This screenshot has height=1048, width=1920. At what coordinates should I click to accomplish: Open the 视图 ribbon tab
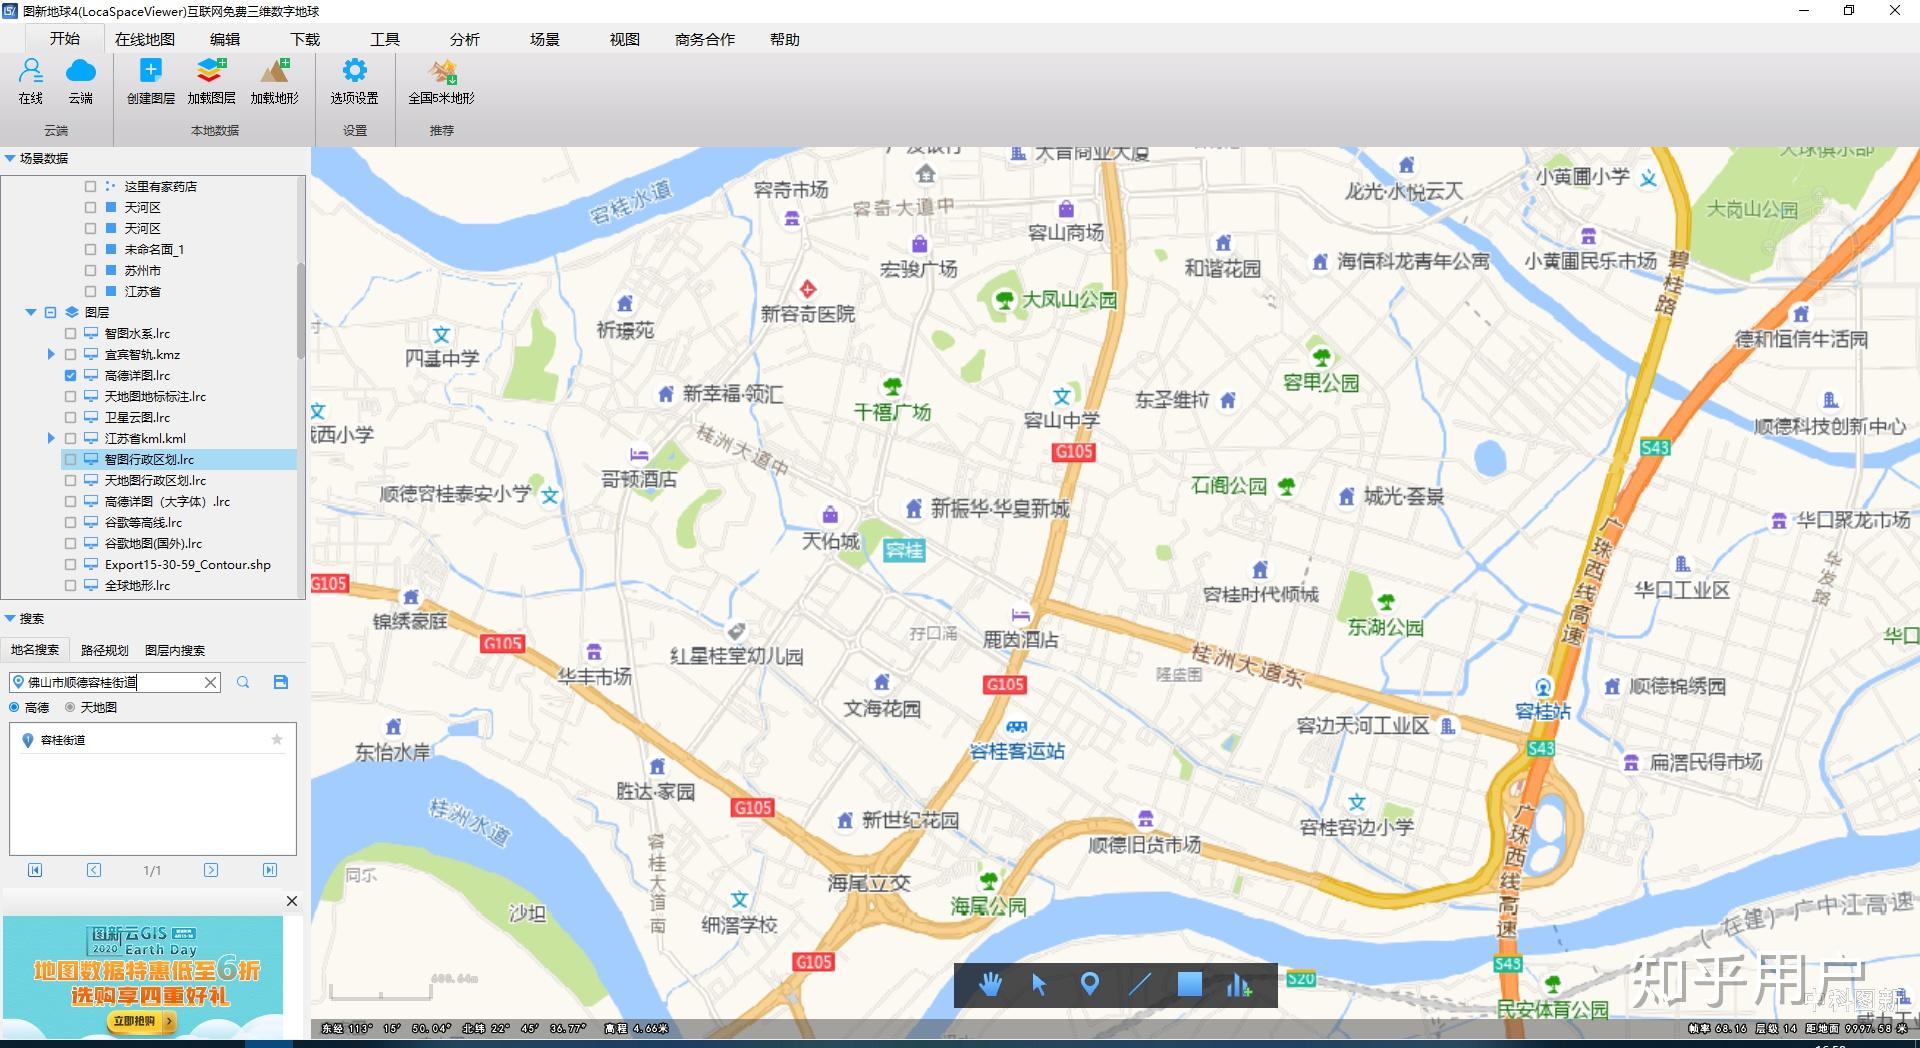625,39
